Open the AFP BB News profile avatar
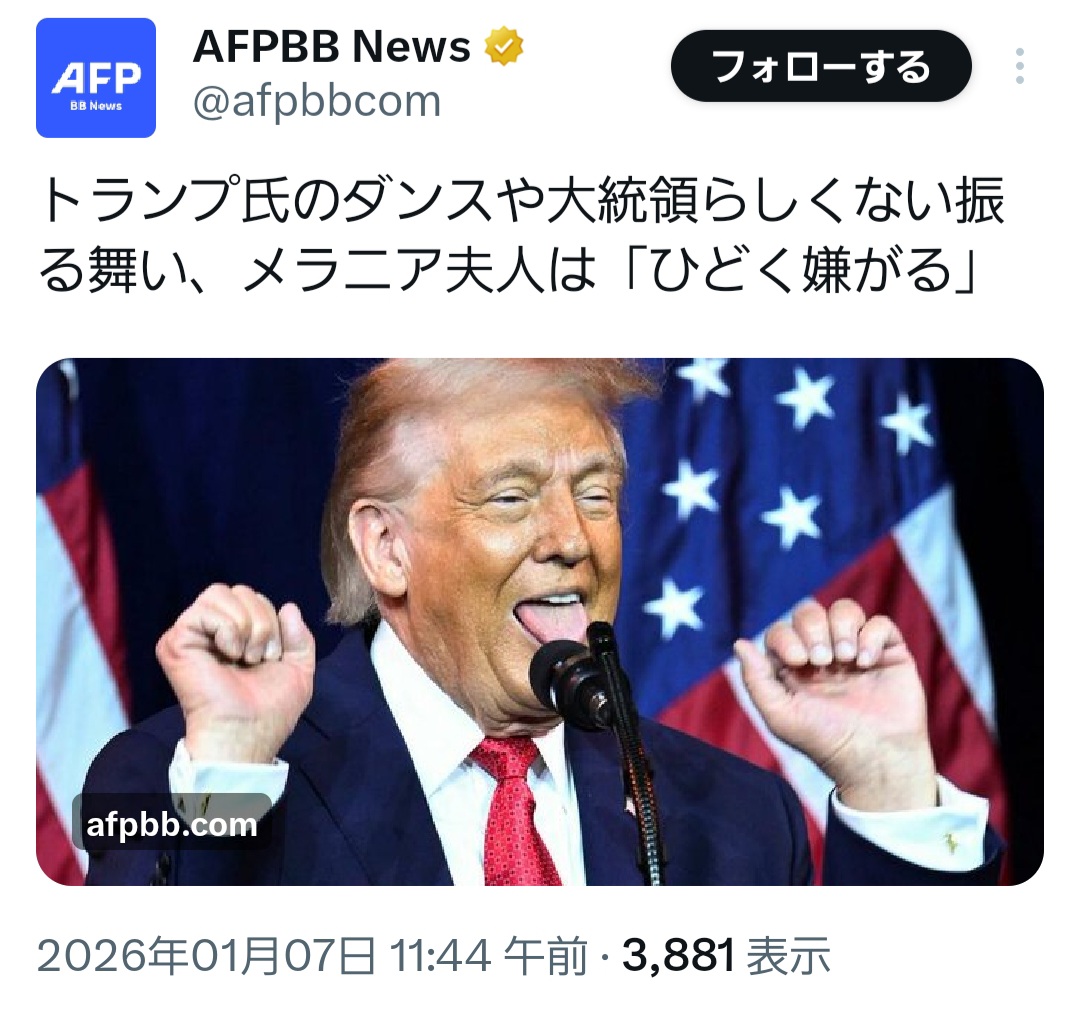The width and height of the screenshot is (1080, 1012). click(x=96, y=78)
